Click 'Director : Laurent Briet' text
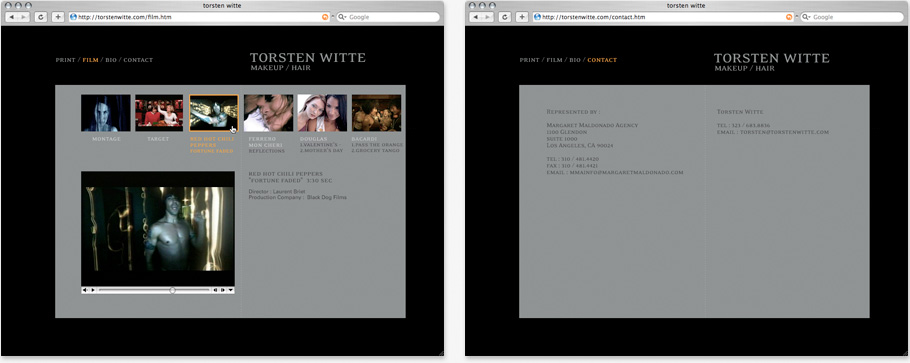 coord(277,191)
